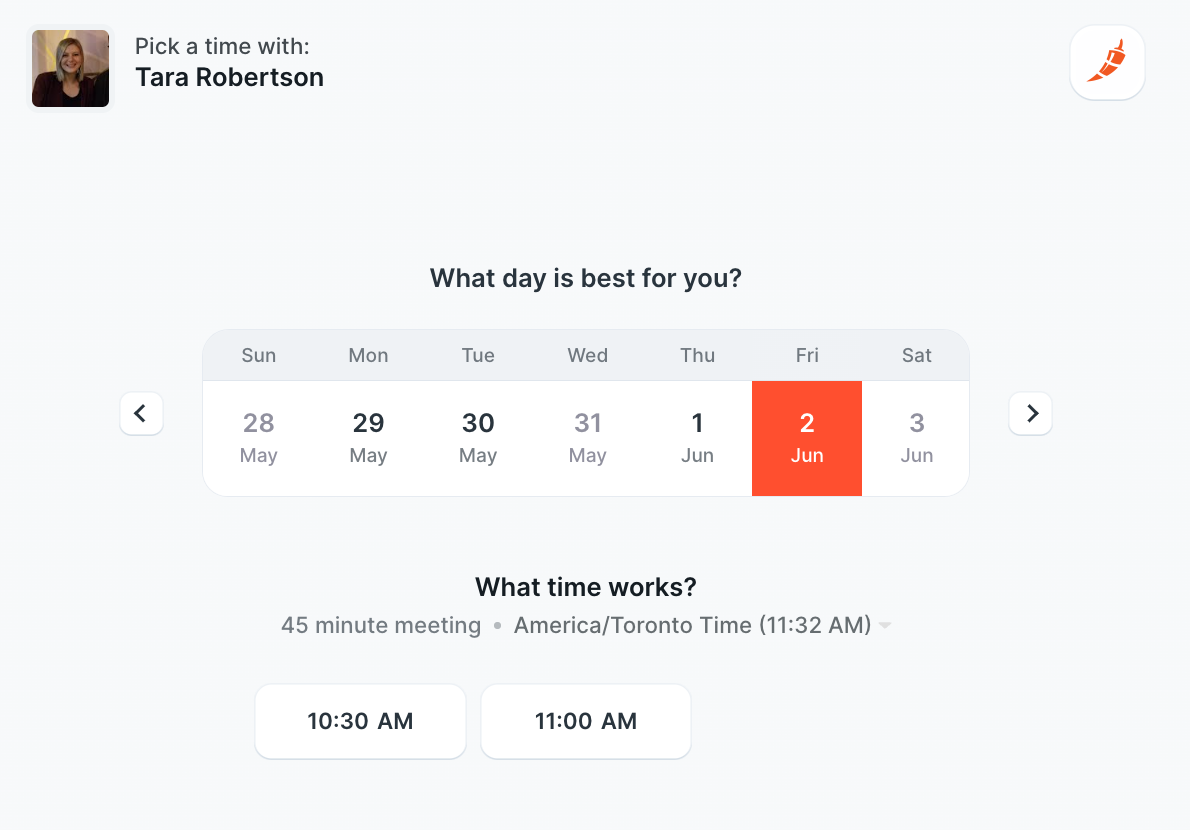Click the Tara Robertson name text
Image resolution: width=1190 pixels, height=830 pixels.
click(x=229, y=78)
